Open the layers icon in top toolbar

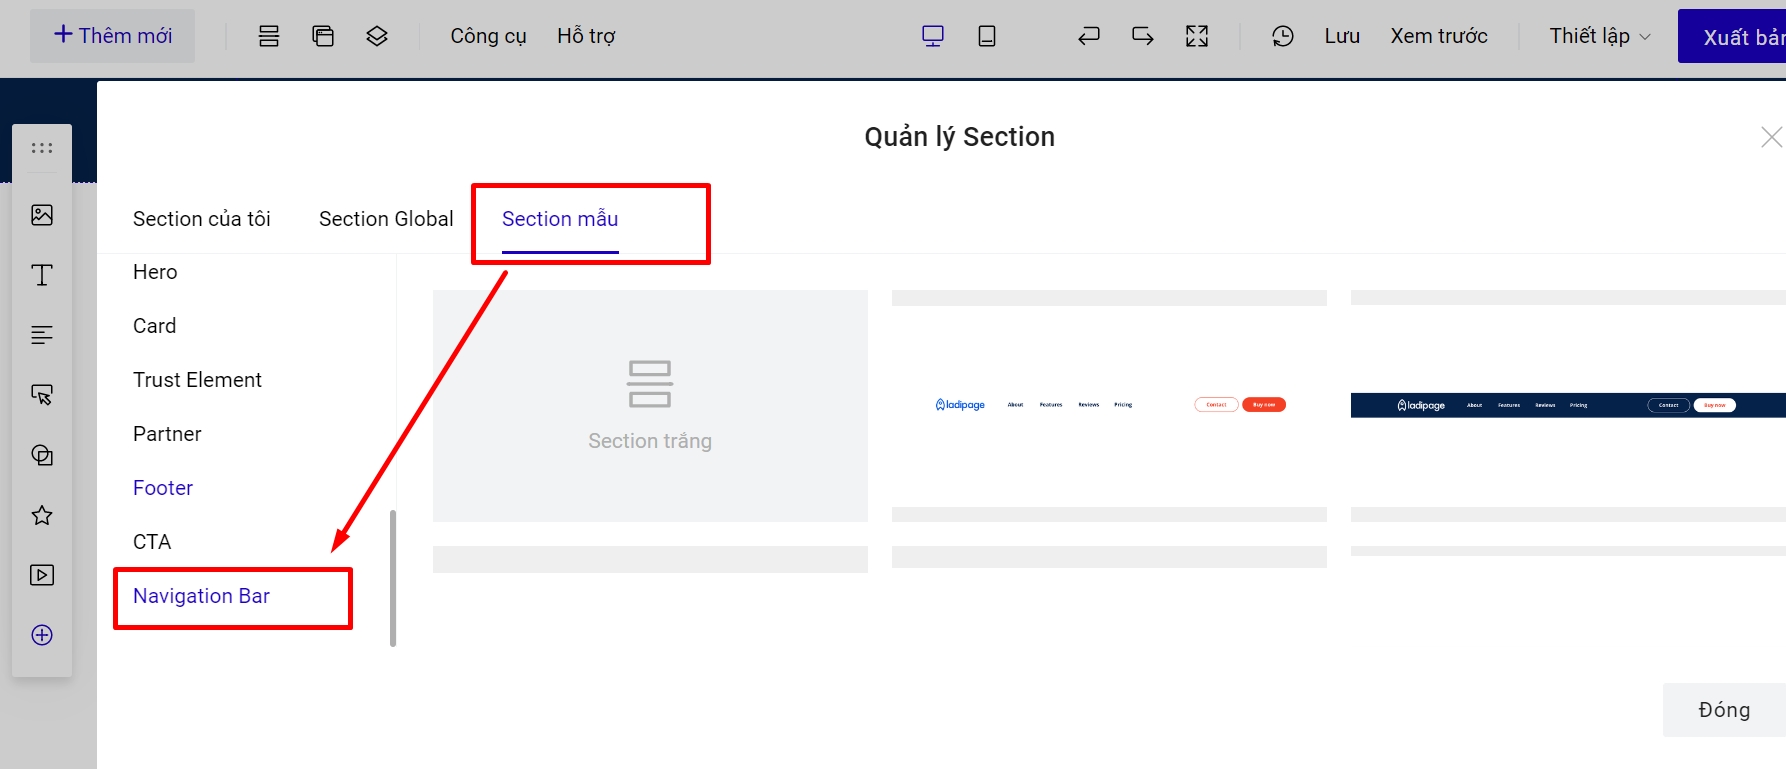tap(377, 36)
